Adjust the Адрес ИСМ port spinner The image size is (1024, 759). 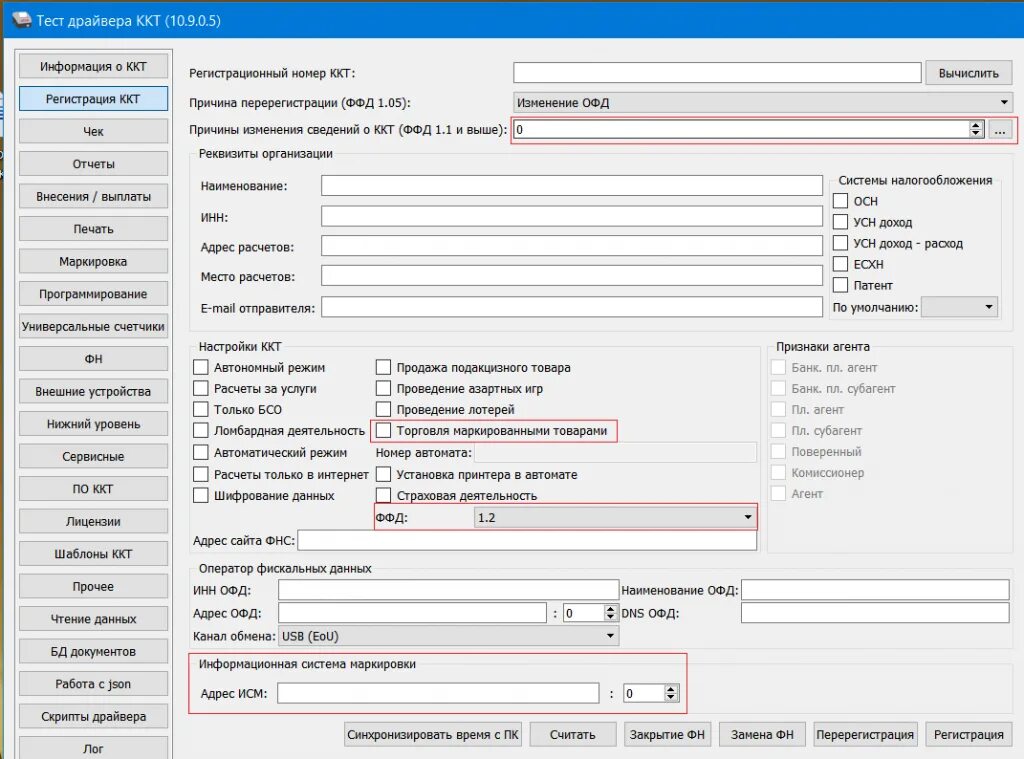click(671, 693)
